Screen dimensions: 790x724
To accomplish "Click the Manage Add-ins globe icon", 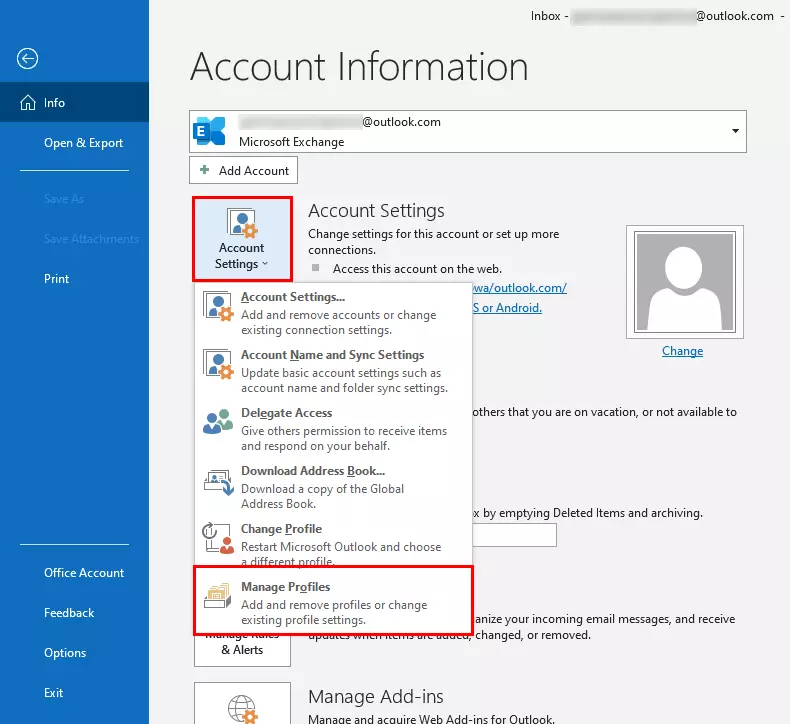I will pos(242,709).
